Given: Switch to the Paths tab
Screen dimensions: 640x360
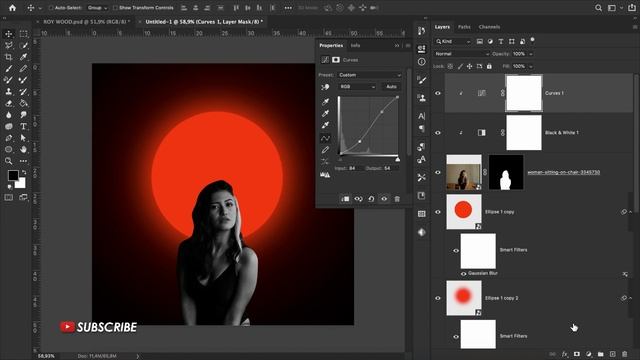Looking at the screenshot, I should pos(464,27).
